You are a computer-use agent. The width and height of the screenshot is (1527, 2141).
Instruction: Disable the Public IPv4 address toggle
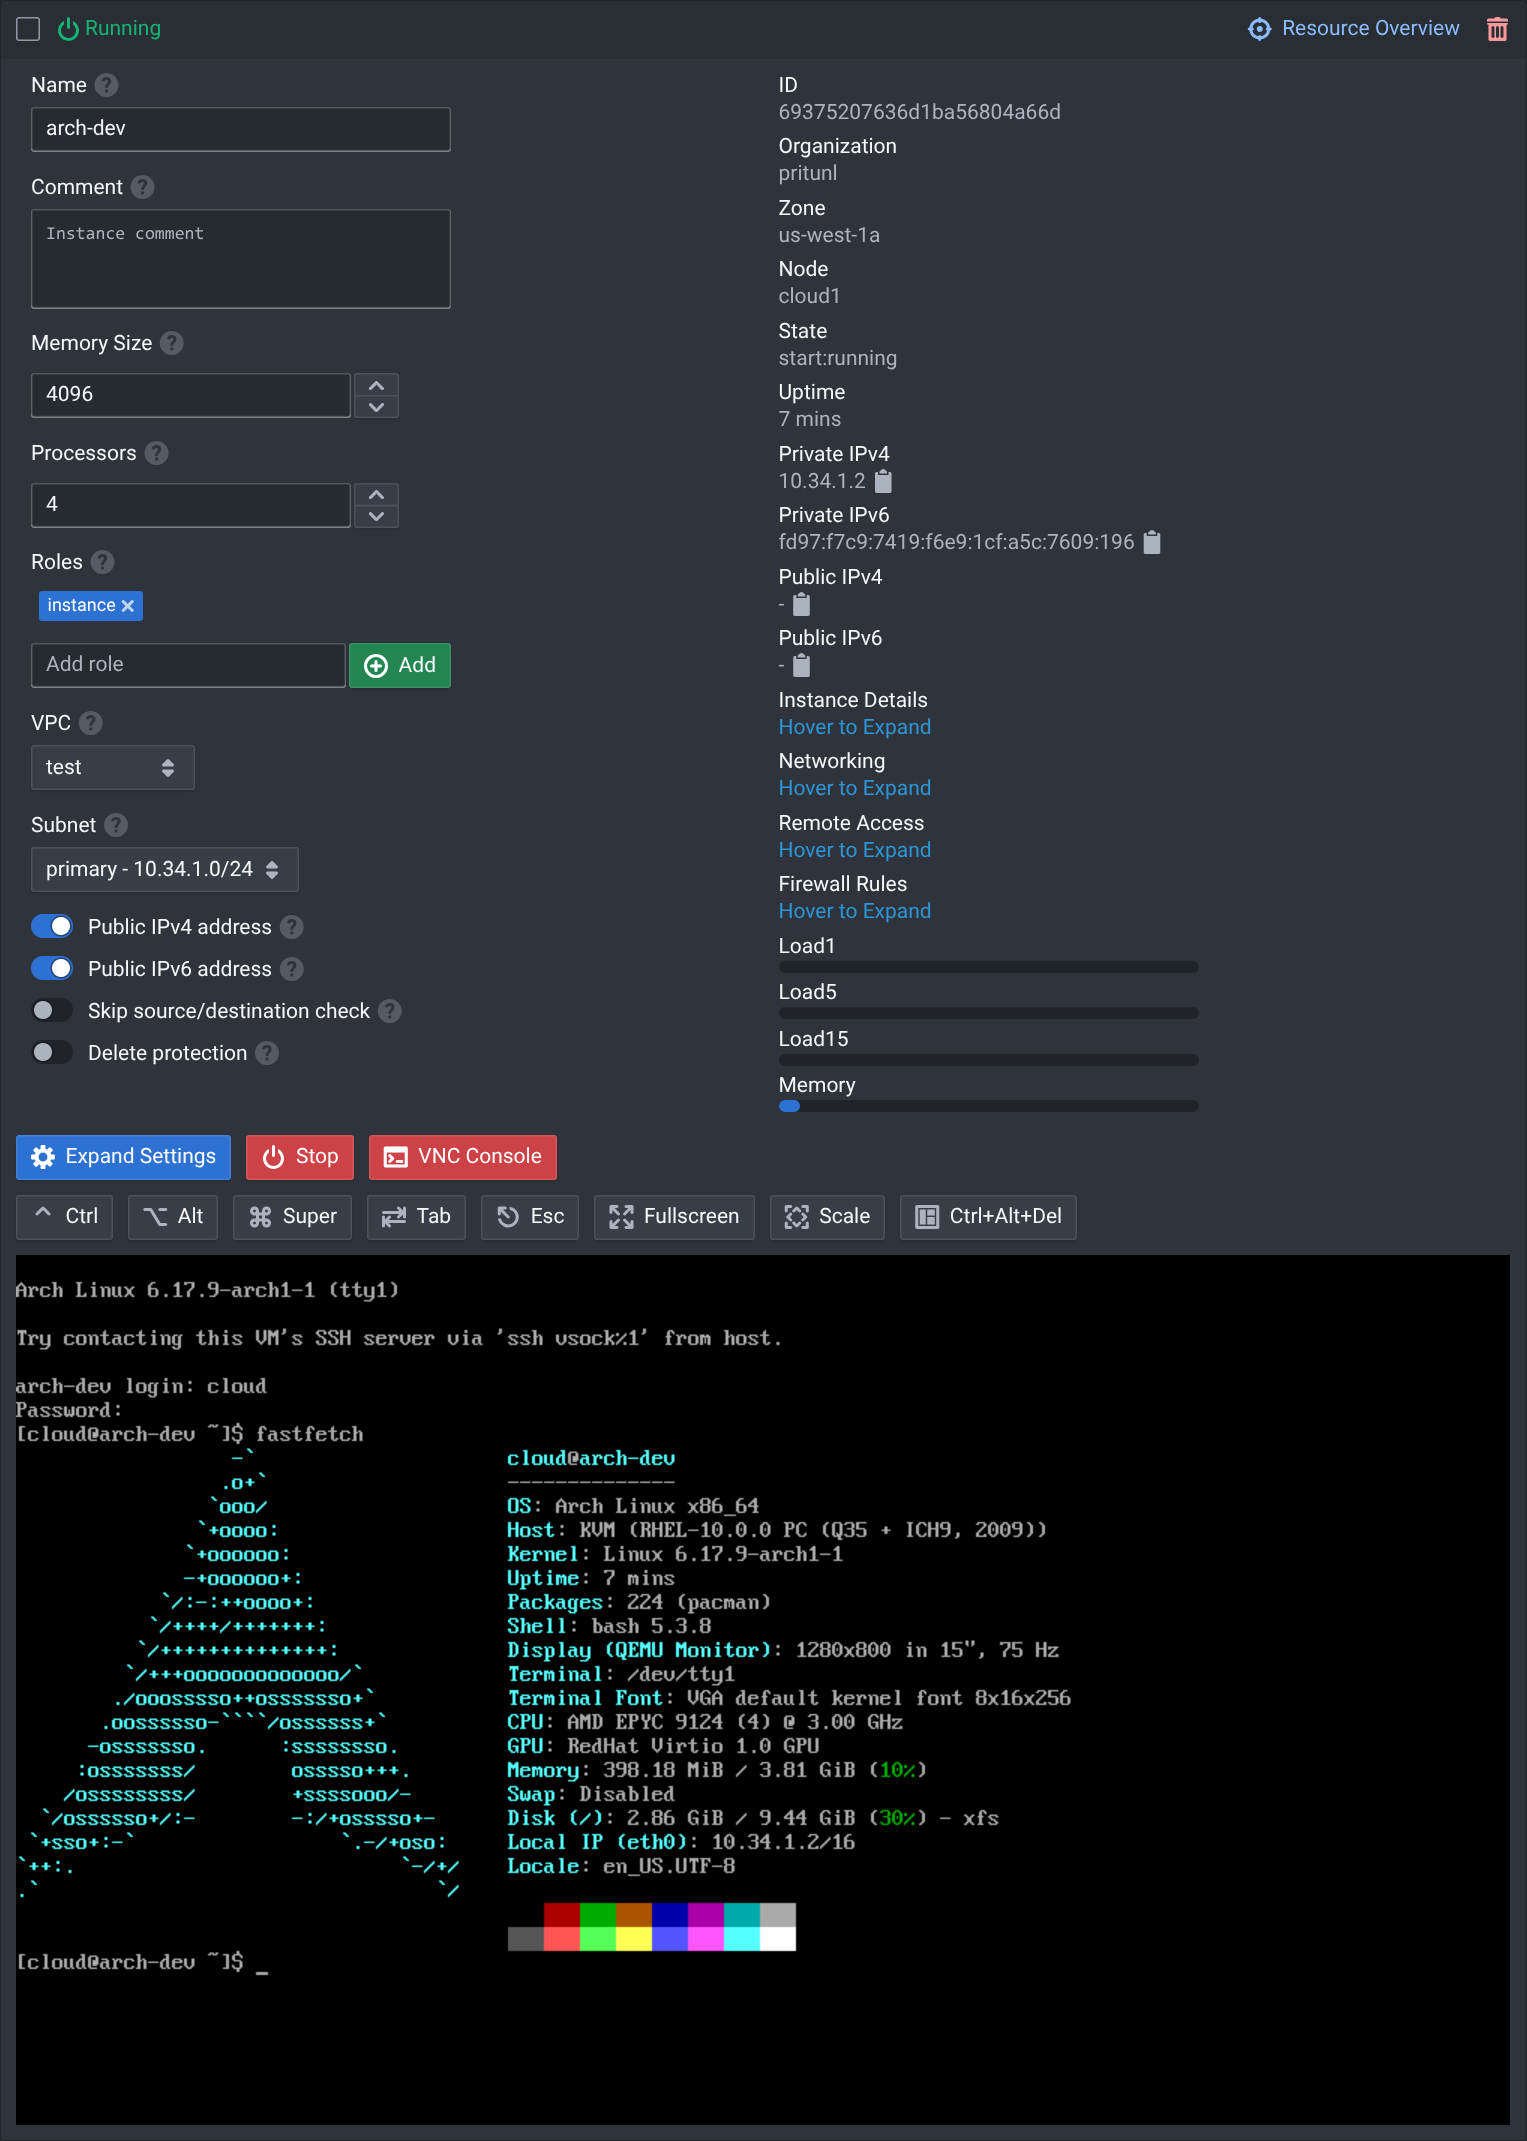(x=52, y=927)
